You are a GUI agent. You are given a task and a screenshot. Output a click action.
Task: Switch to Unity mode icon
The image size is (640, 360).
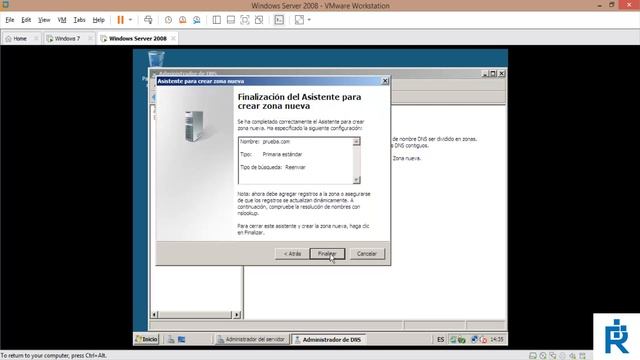(x=259, y=20)
